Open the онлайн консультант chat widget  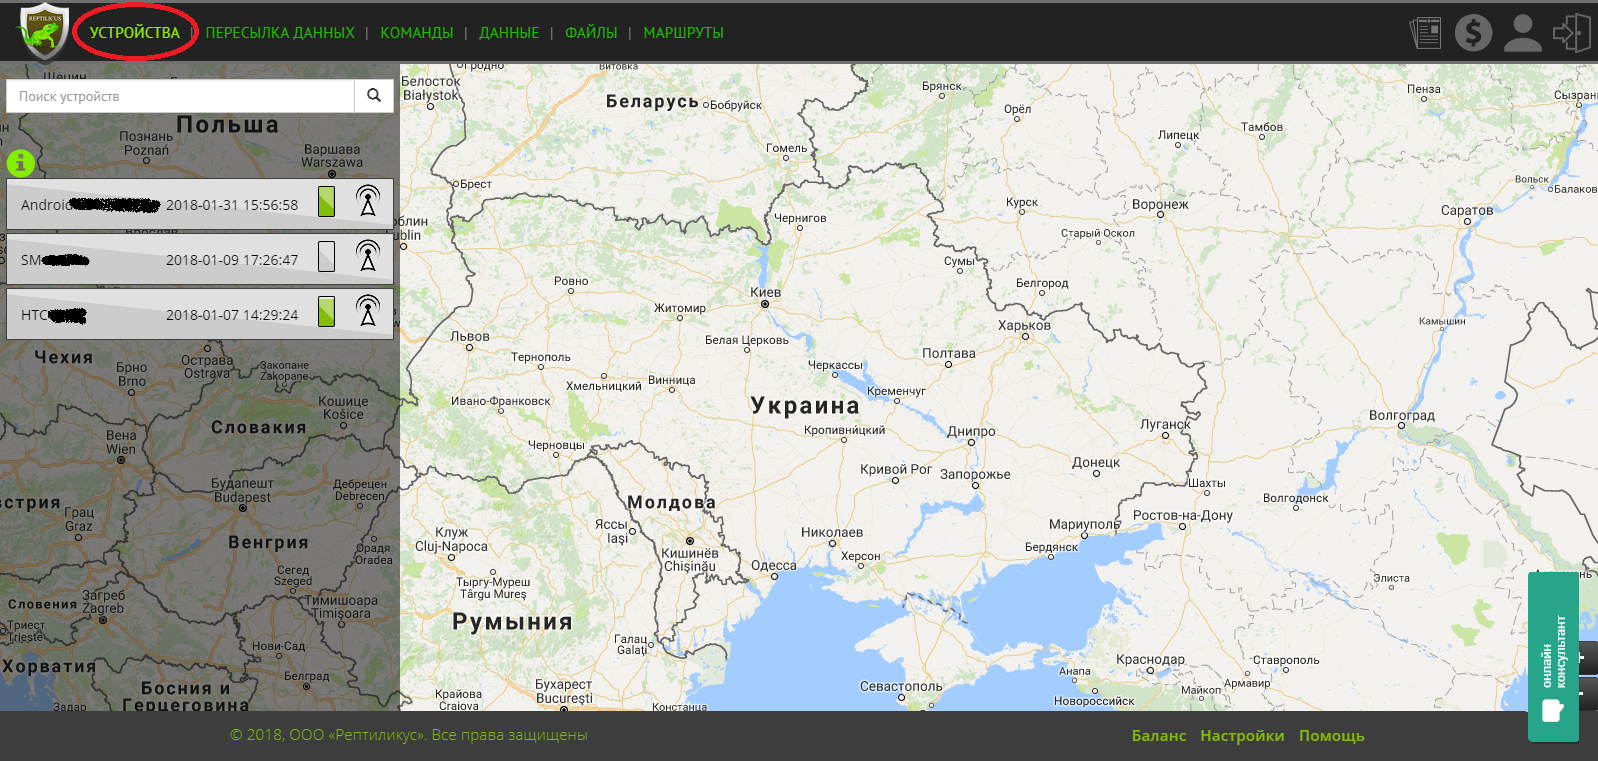click(x=1553, y=657)
